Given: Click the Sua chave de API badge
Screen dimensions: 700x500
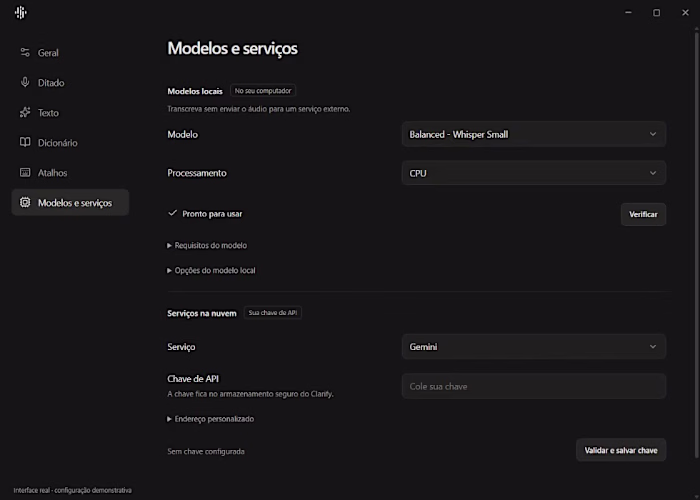Looking at the screenshot, I should (x=273, y=313).
